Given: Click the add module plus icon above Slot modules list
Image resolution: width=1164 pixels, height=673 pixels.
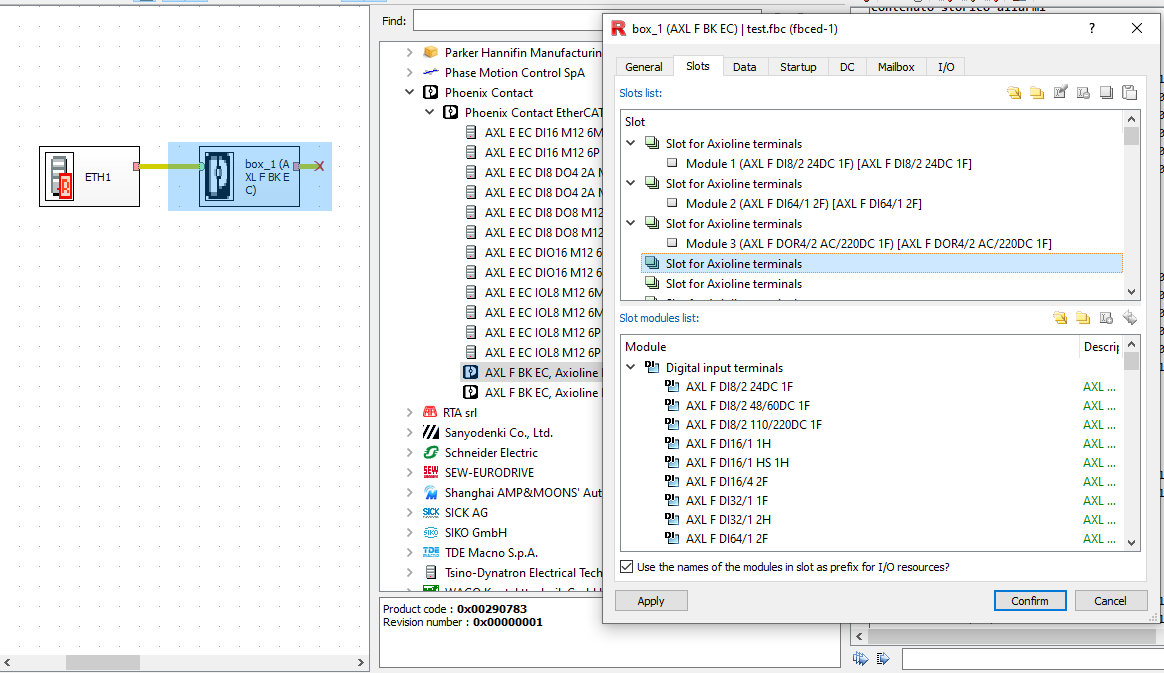Looking at the screenshot, I should coord(1106,318).
